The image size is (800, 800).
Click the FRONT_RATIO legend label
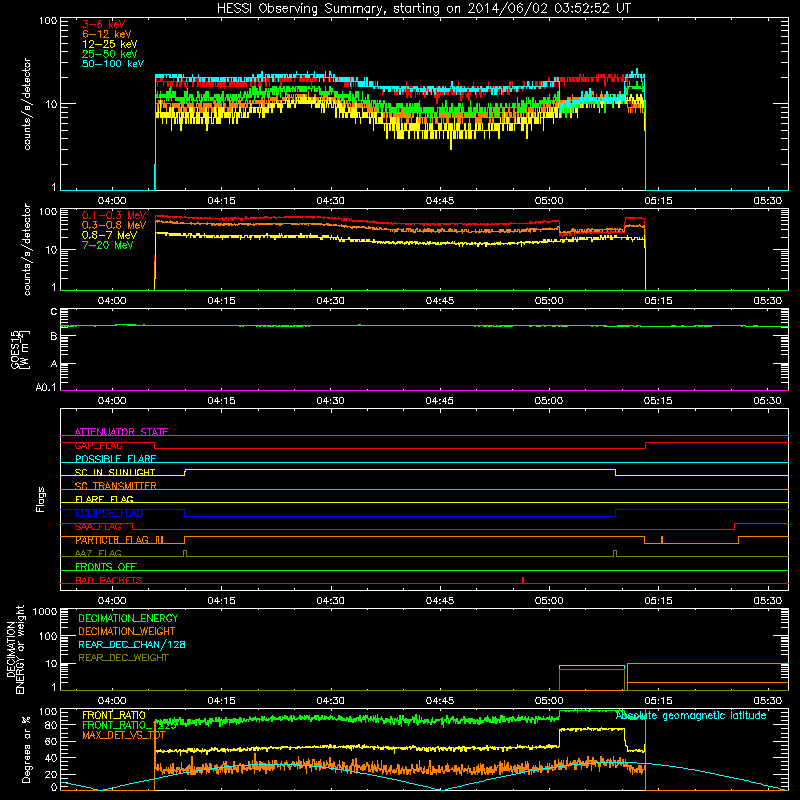[114, 715]
